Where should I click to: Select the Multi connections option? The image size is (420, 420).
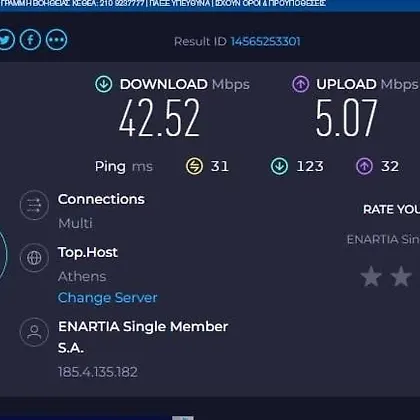tap(75, 223)
